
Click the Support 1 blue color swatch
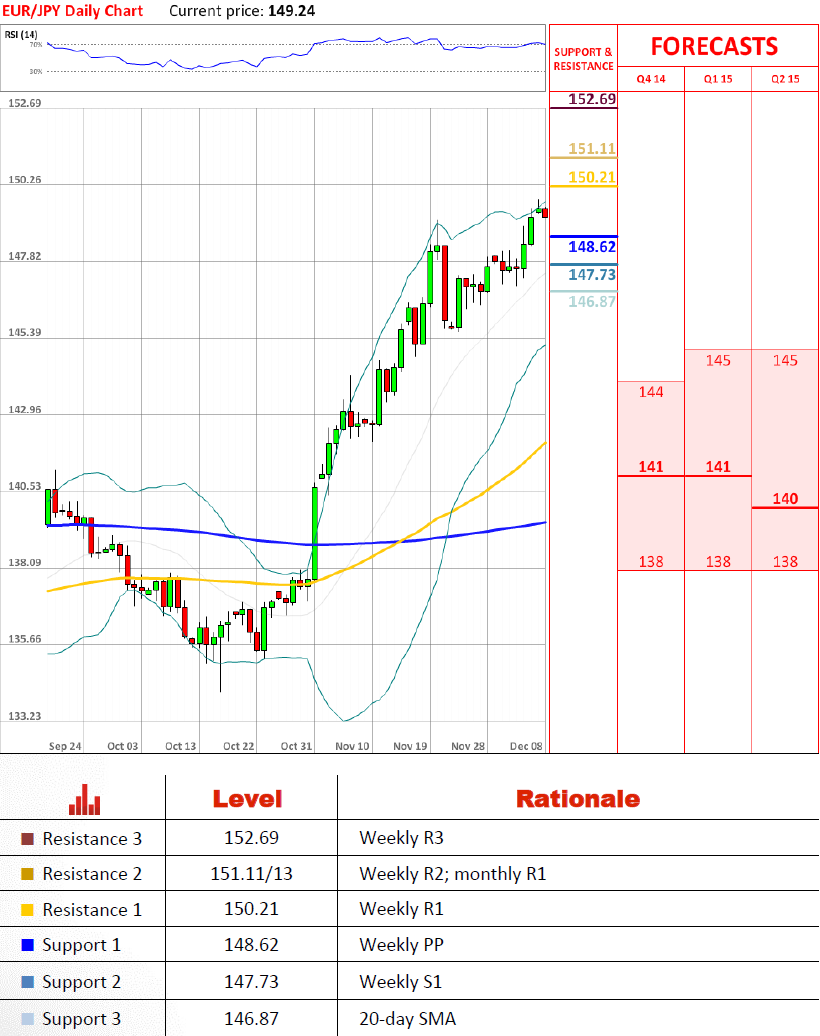(x=27, y=945)
